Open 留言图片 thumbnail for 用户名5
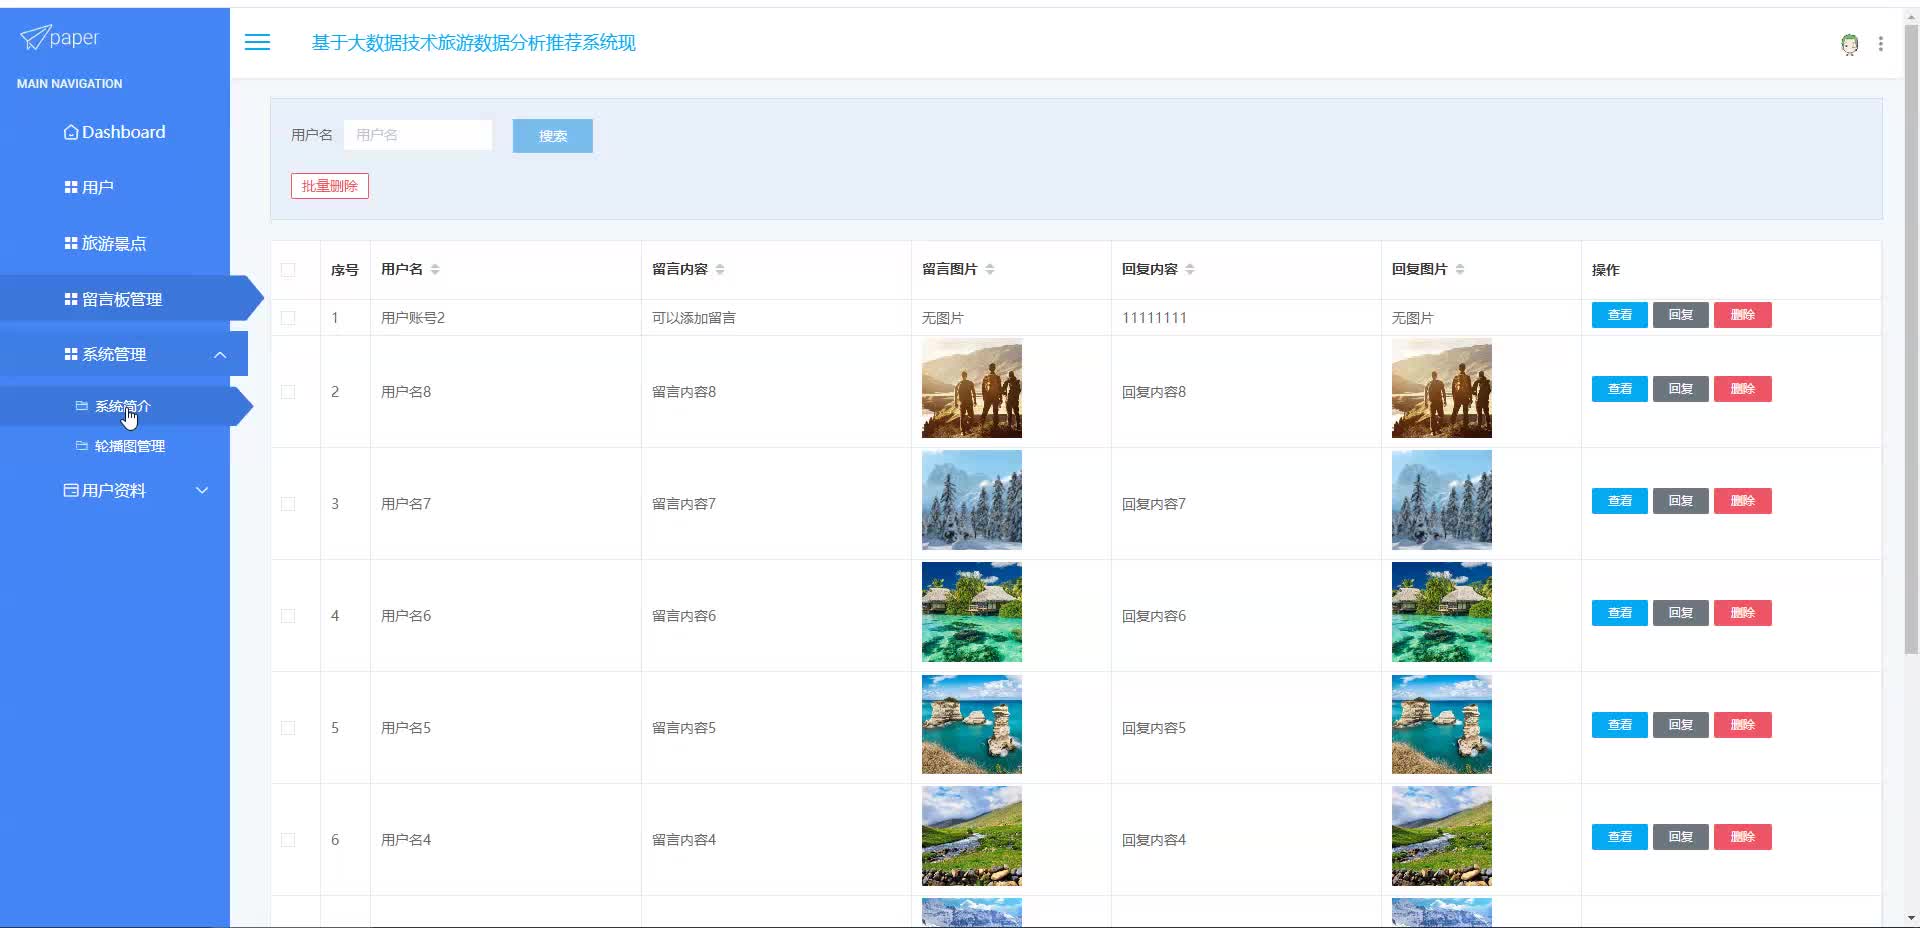 coord(972,724)
